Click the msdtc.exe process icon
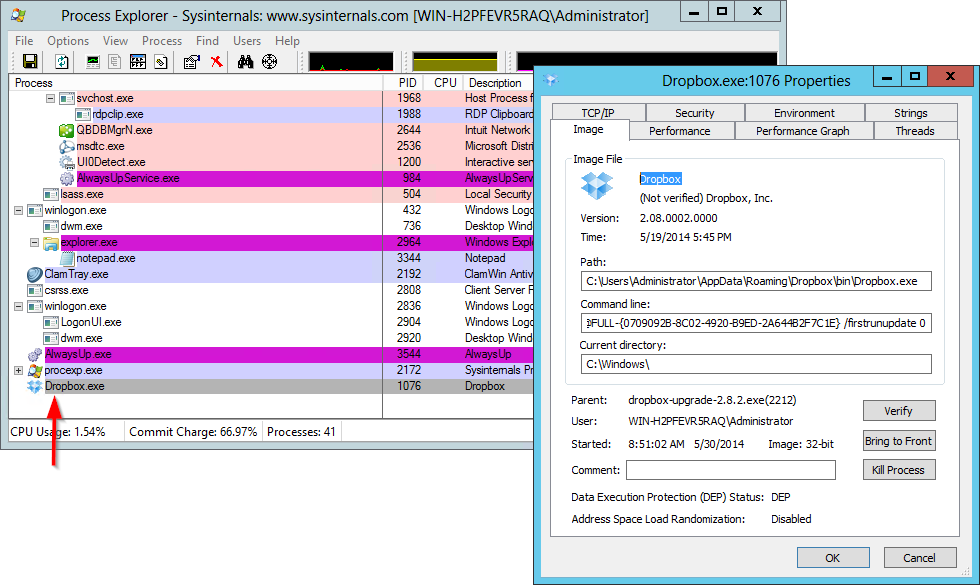 pos(66,146)
